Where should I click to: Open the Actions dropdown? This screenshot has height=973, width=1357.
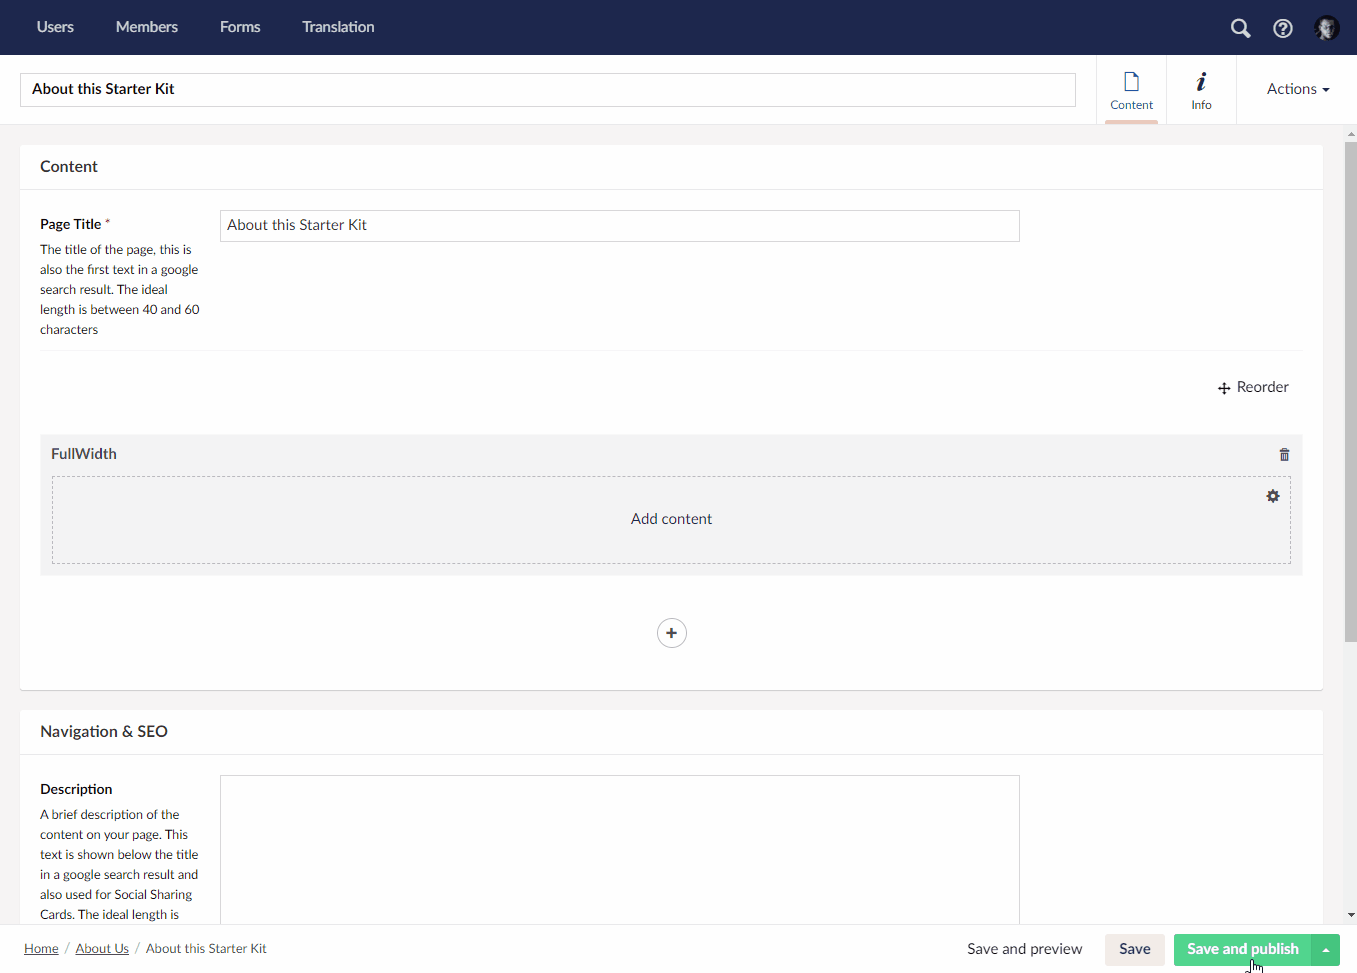click(1297, 89)
